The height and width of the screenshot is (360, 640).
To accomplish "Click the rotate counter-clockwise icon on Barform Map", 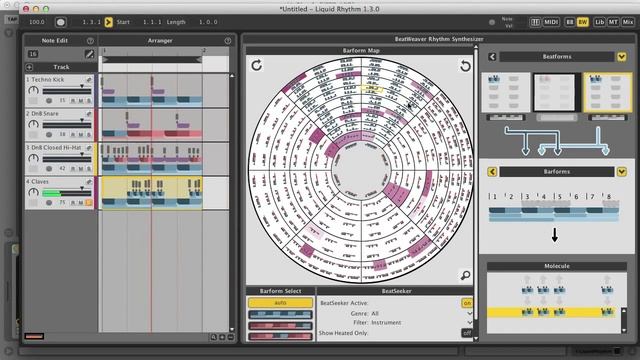I will [x=465, y=65].
